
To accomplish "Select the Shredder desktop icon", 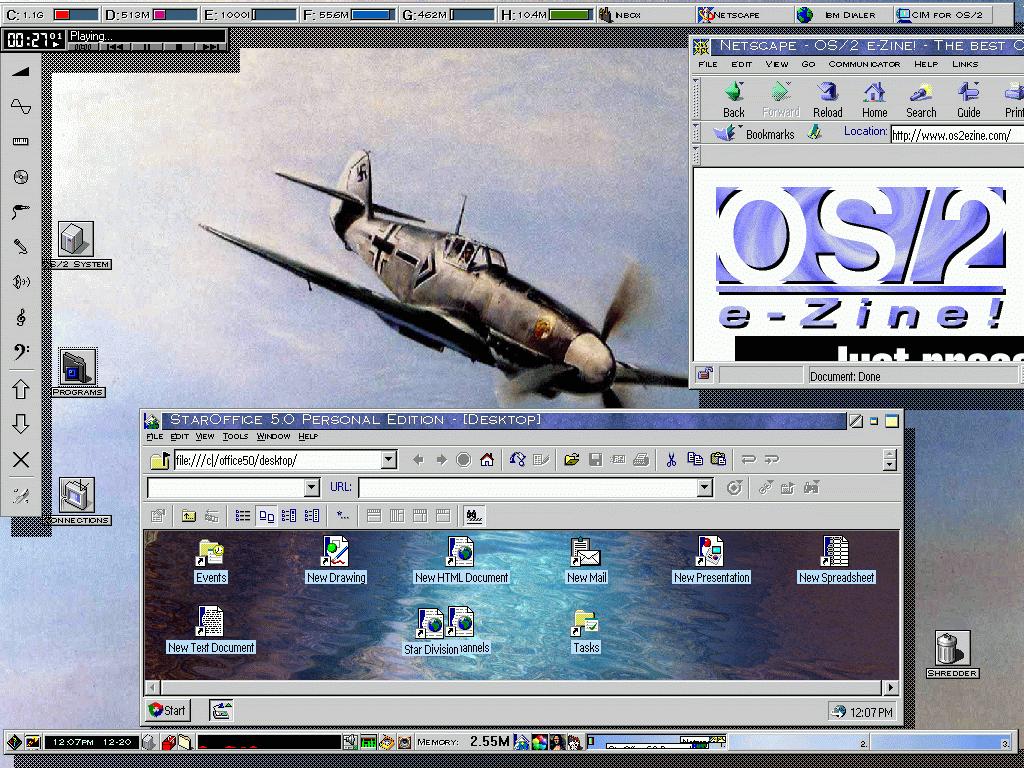I will coord(952,654).
